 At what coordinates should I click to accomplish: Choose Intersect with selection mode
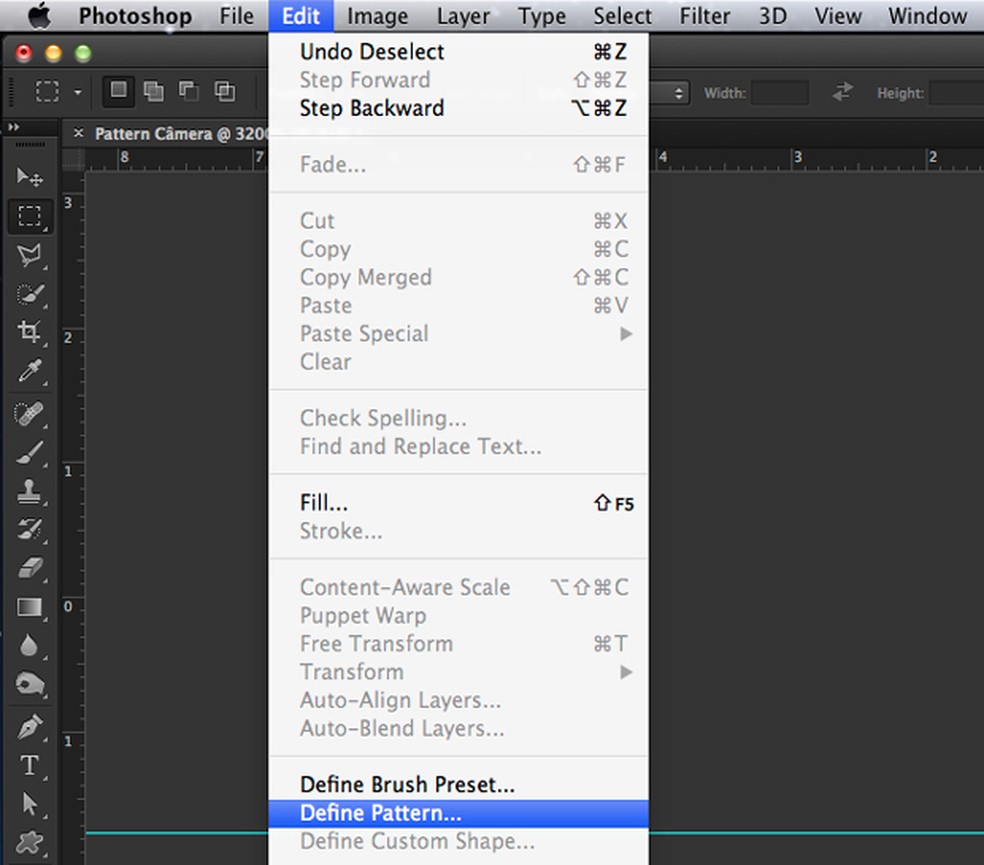225,92
